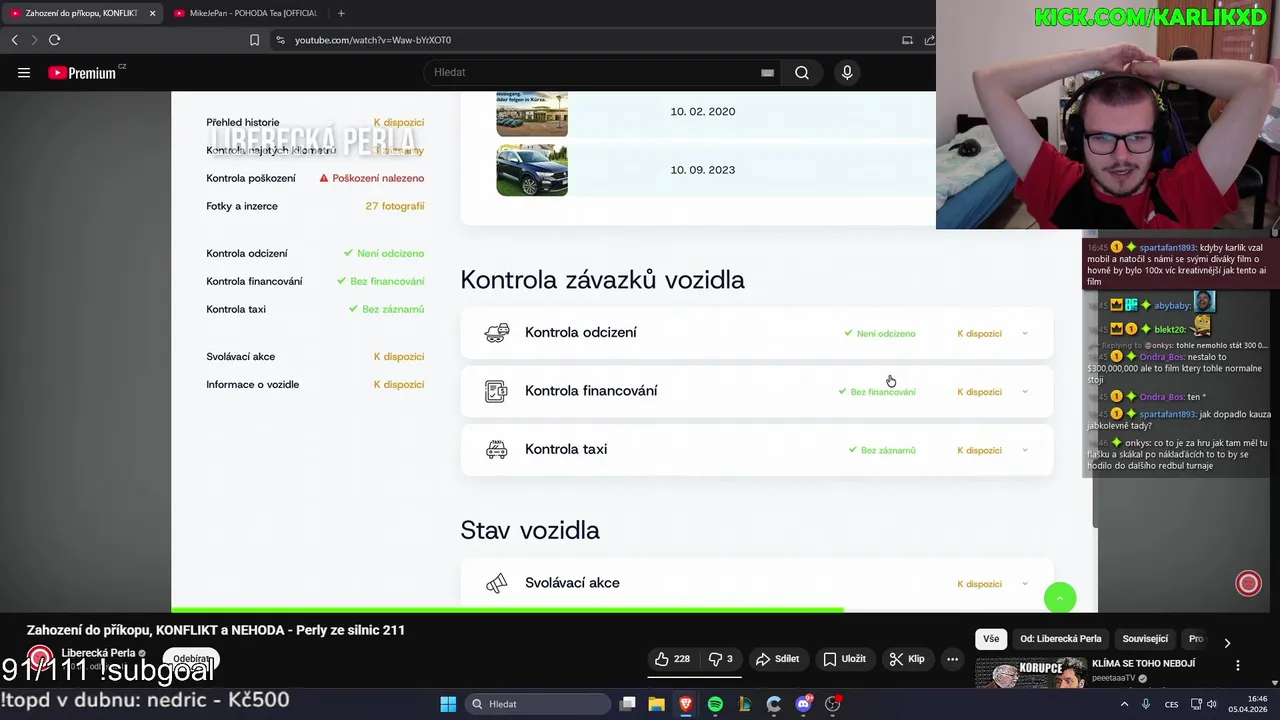
Task: Open Discord from the taskbar
Action: click(x=803, y=704)
